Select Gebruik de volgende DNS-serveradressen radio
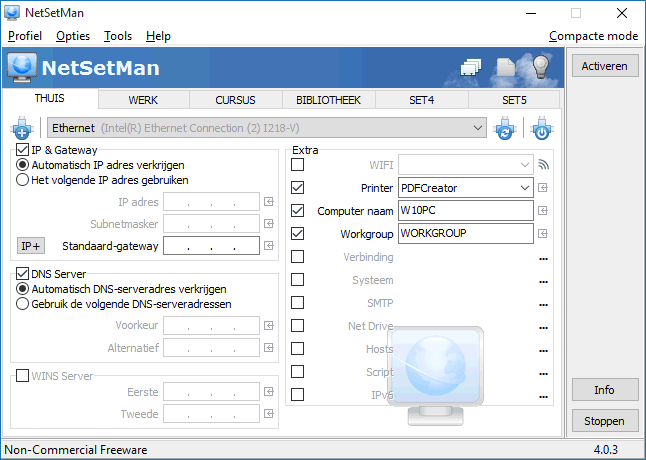The width and height of the screenshot is (646, 460). (22, 304)
